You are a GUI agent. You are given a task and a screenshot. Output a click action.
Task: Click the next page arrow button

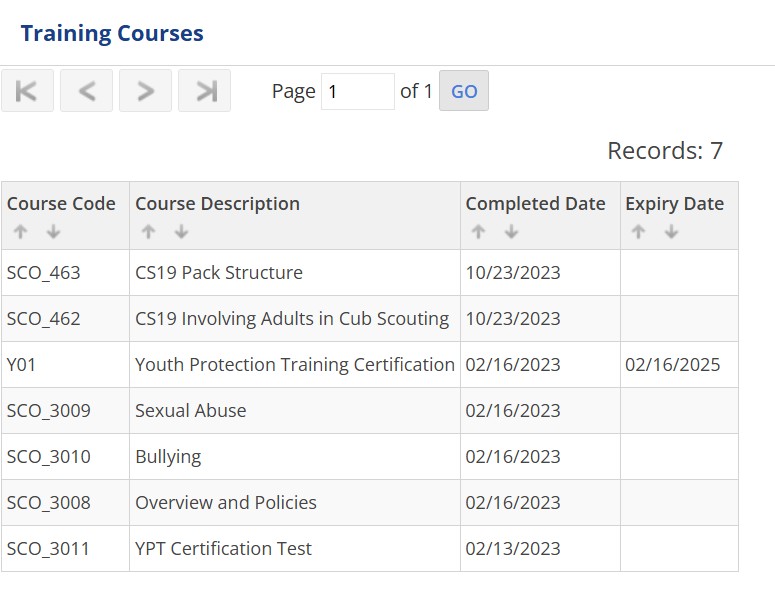point(145,91)
